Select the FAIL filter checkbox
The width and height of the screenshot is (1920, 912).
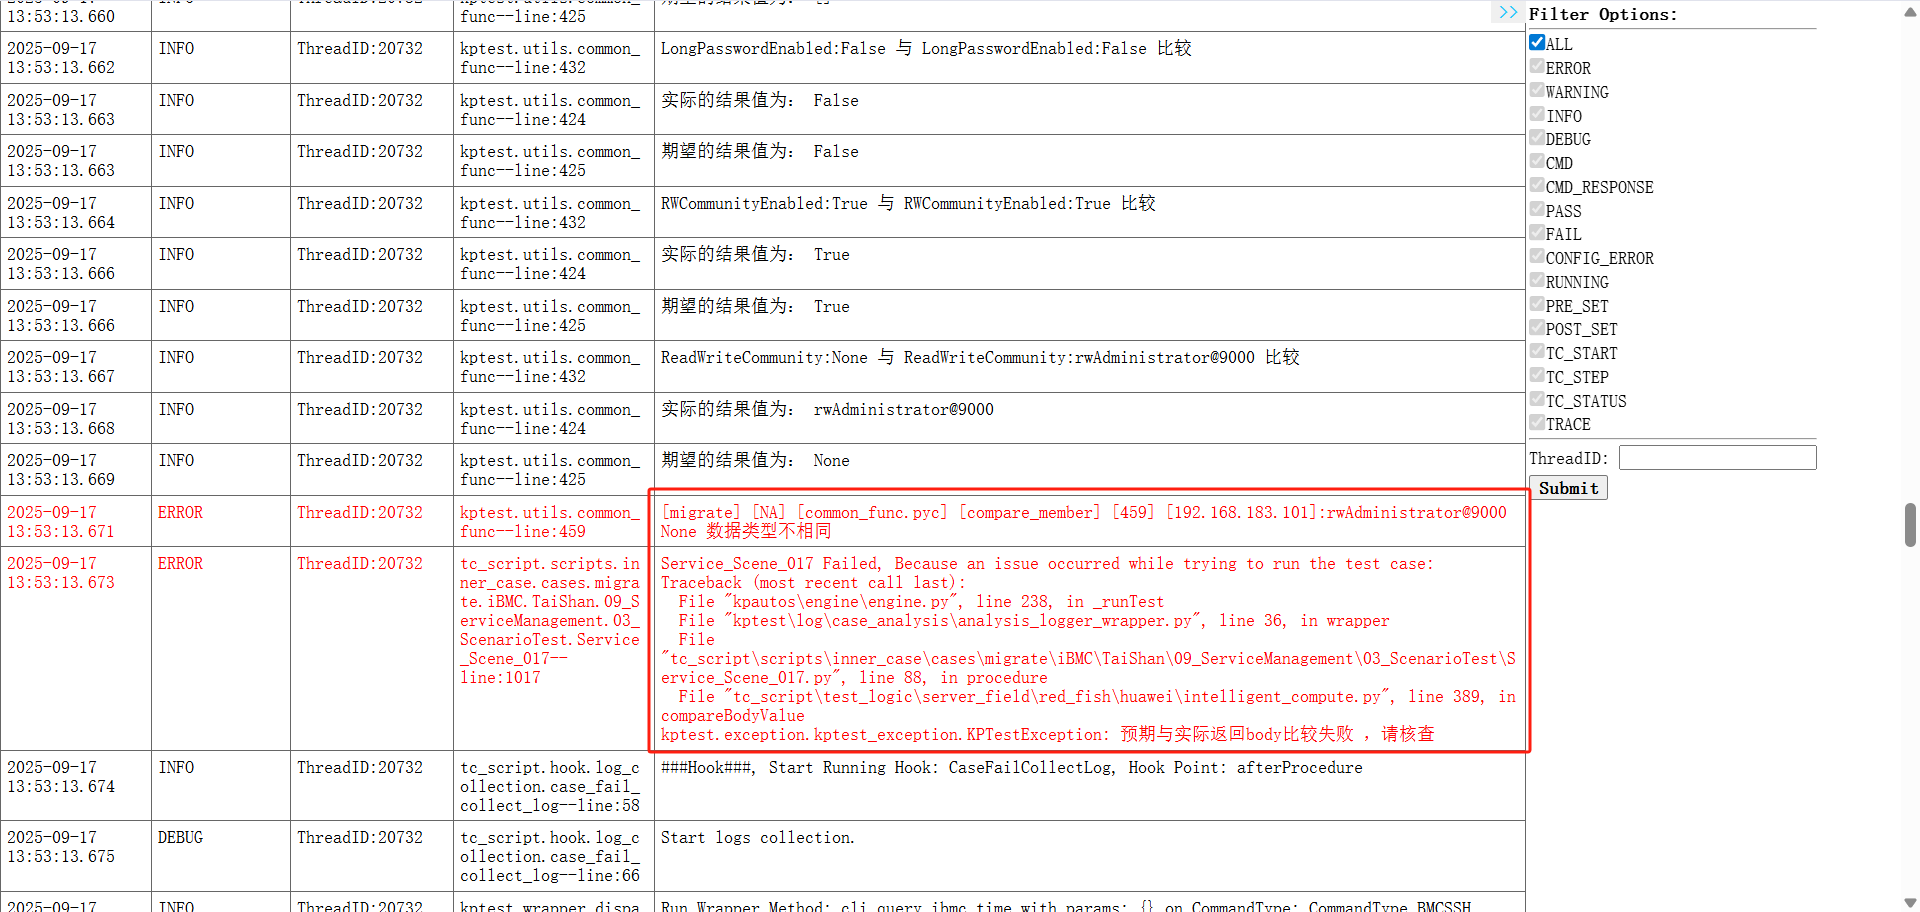click(1537, 233)
